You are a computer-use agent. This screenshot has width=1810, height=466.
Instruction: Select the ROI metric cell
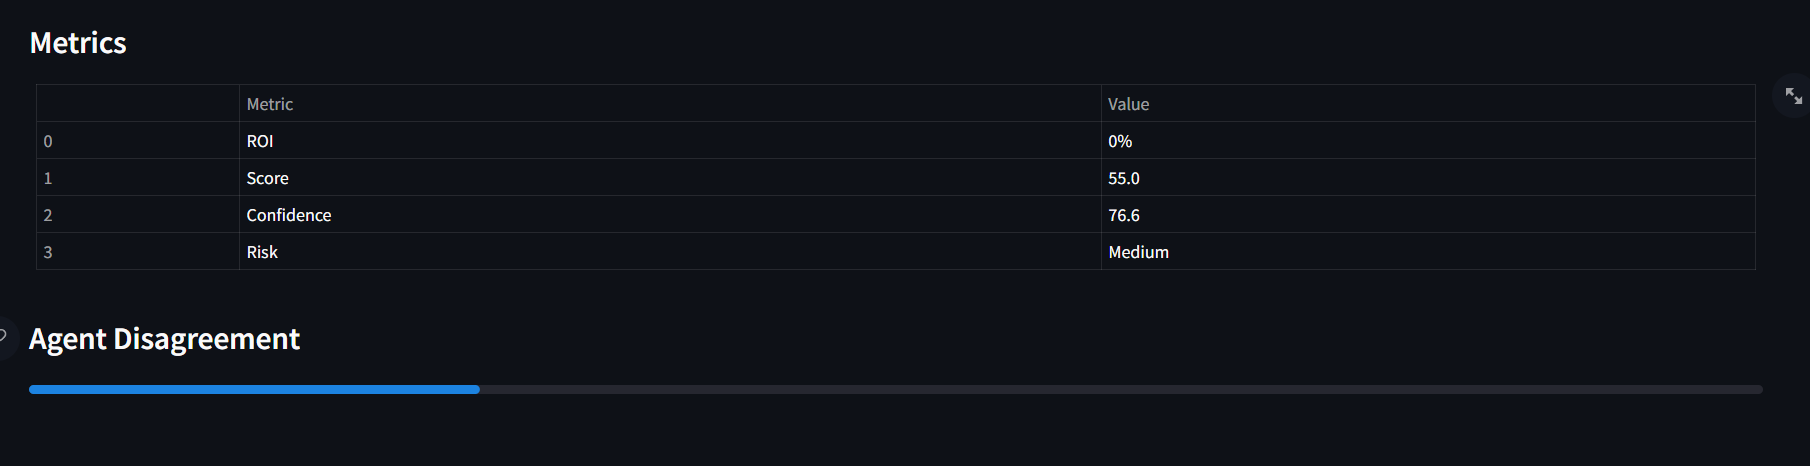point(670,141)
